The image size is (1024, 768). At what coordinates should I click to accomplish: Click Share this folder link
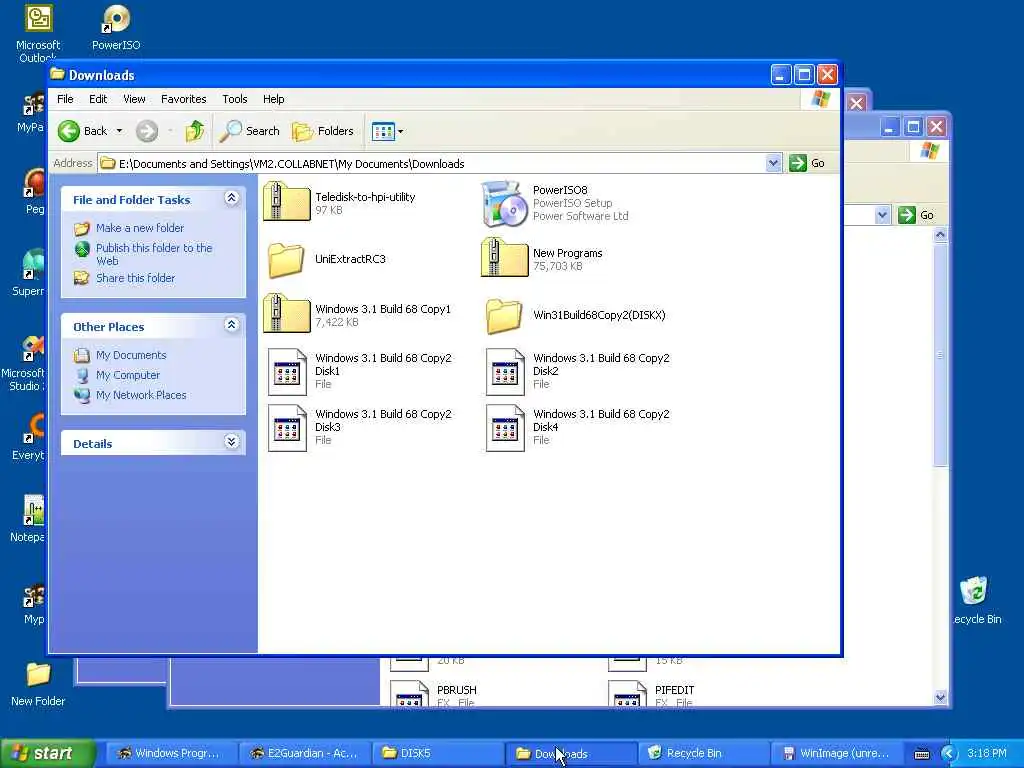click(135, 278)
